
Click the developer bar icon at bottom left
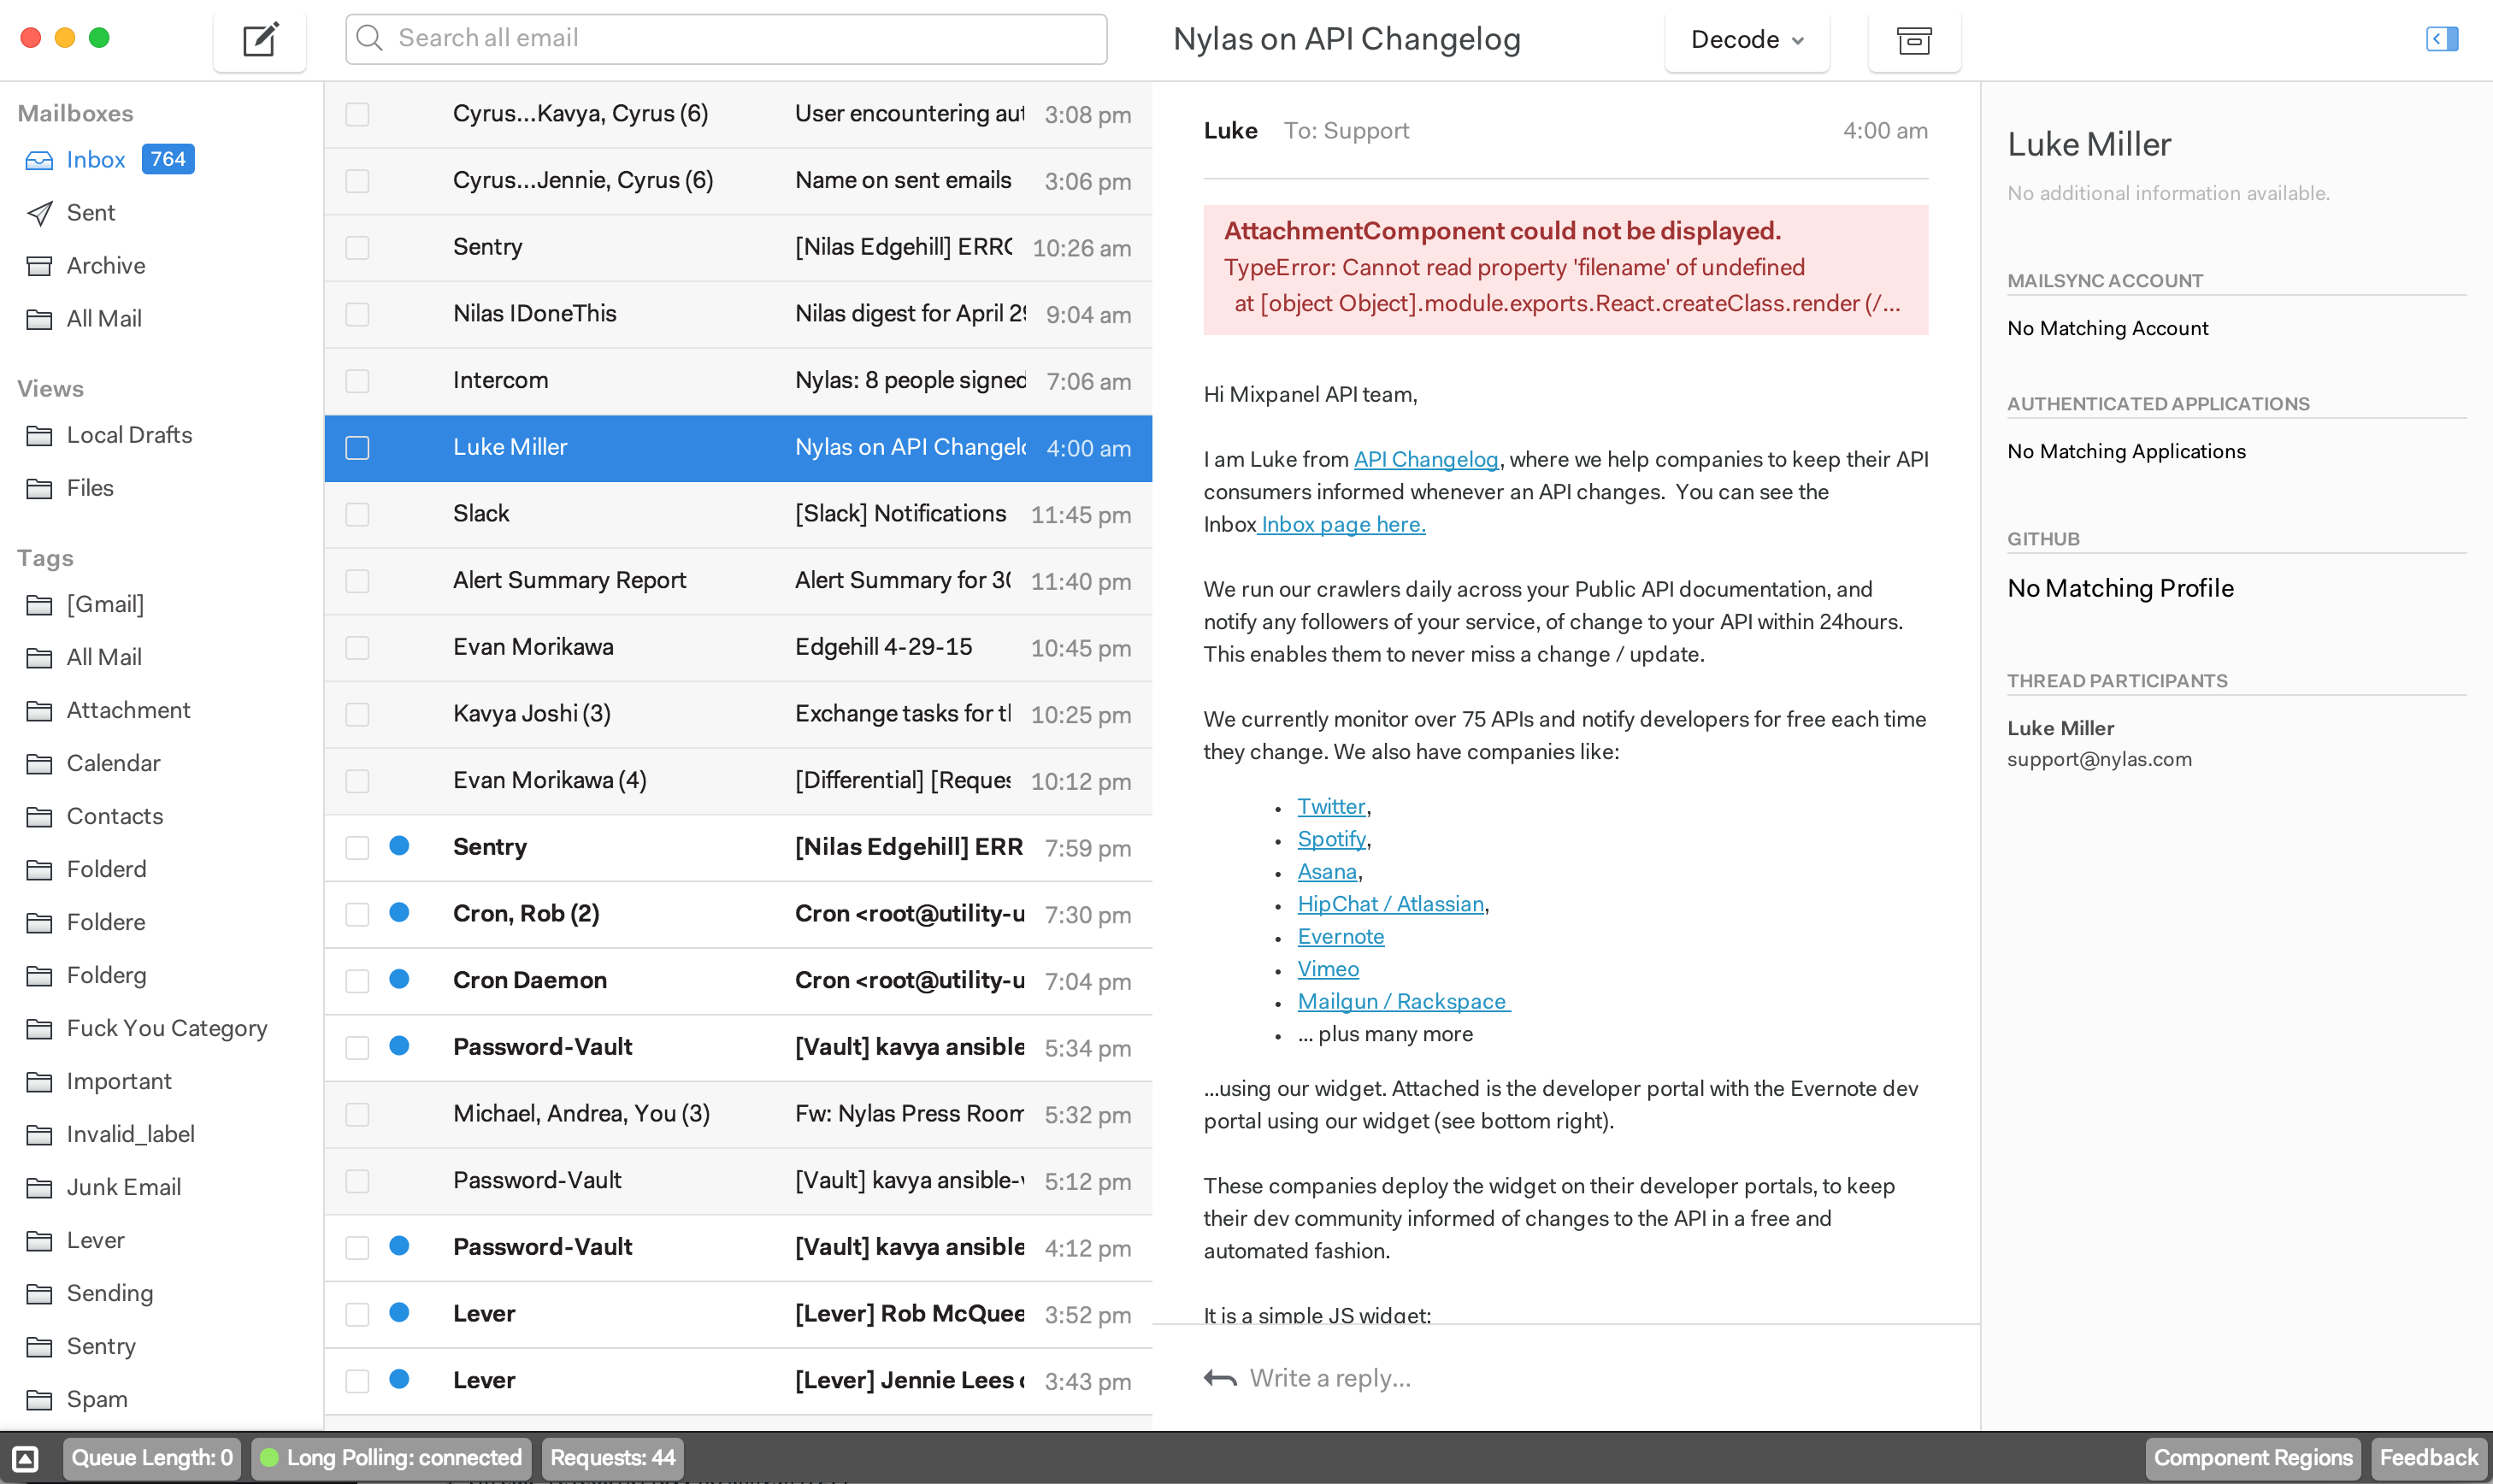coord(26,1458)
